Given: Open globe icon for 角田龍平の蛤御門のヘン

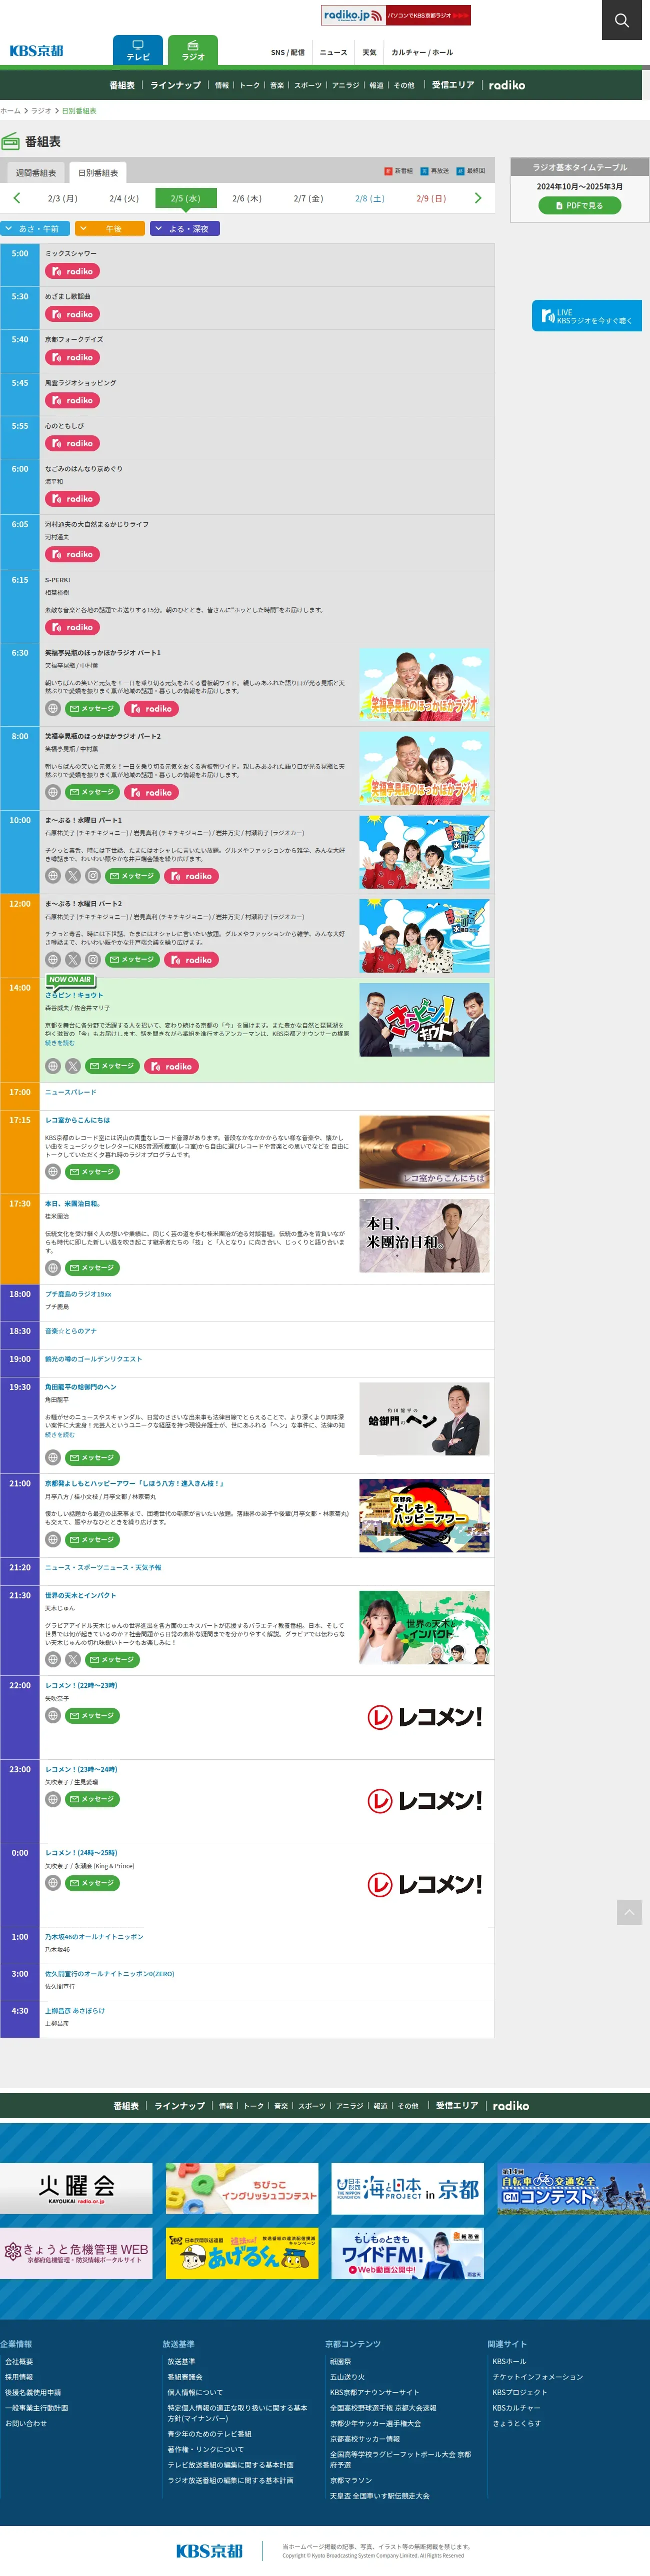Looking at the screenshot, I should click(x=53, y=1458).
